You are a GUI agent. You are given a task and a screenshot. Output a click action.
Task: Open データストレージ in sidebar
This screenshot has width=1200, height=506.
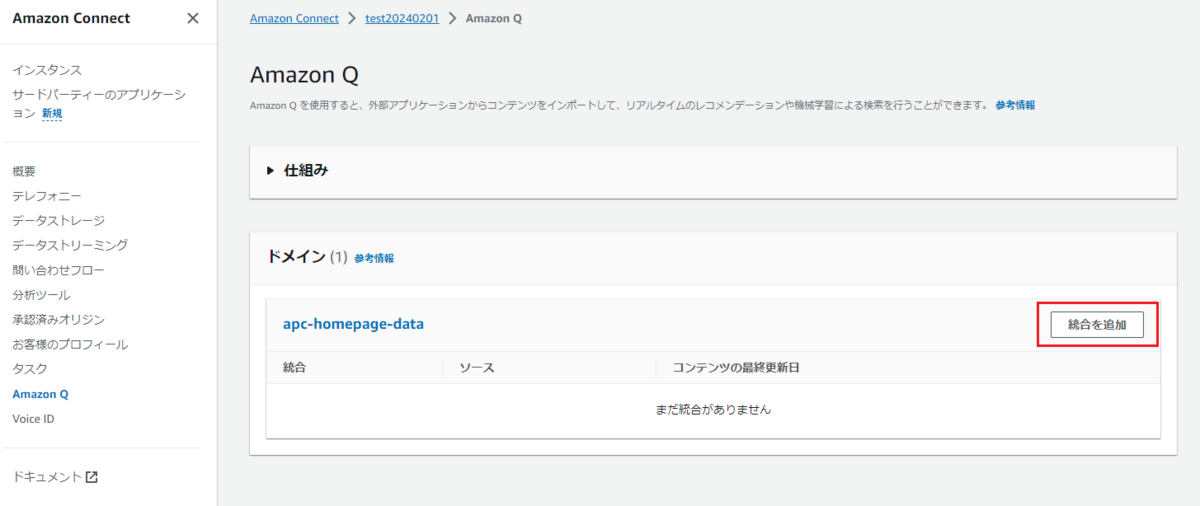(x=58, y=220)
